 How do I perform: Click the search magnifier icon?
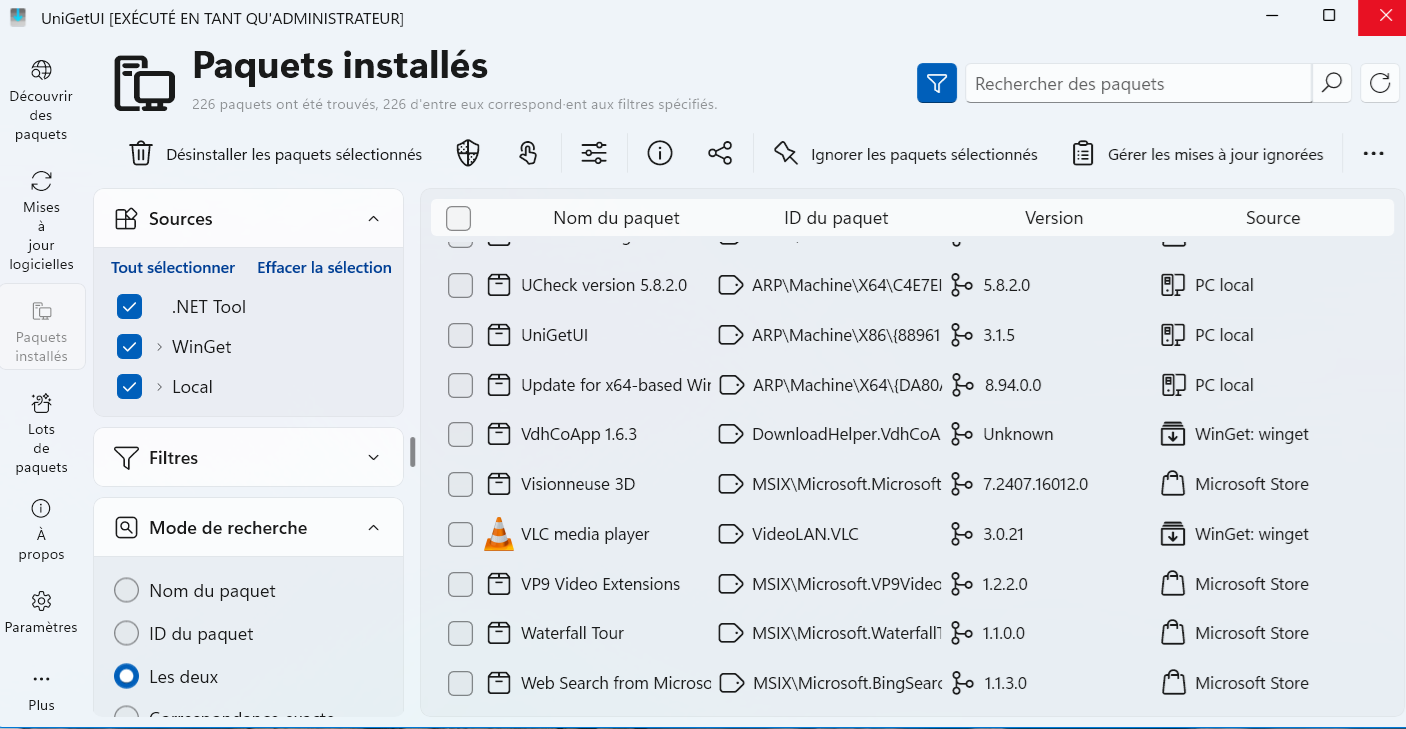pyautogui.click(x=1332, y=83)
